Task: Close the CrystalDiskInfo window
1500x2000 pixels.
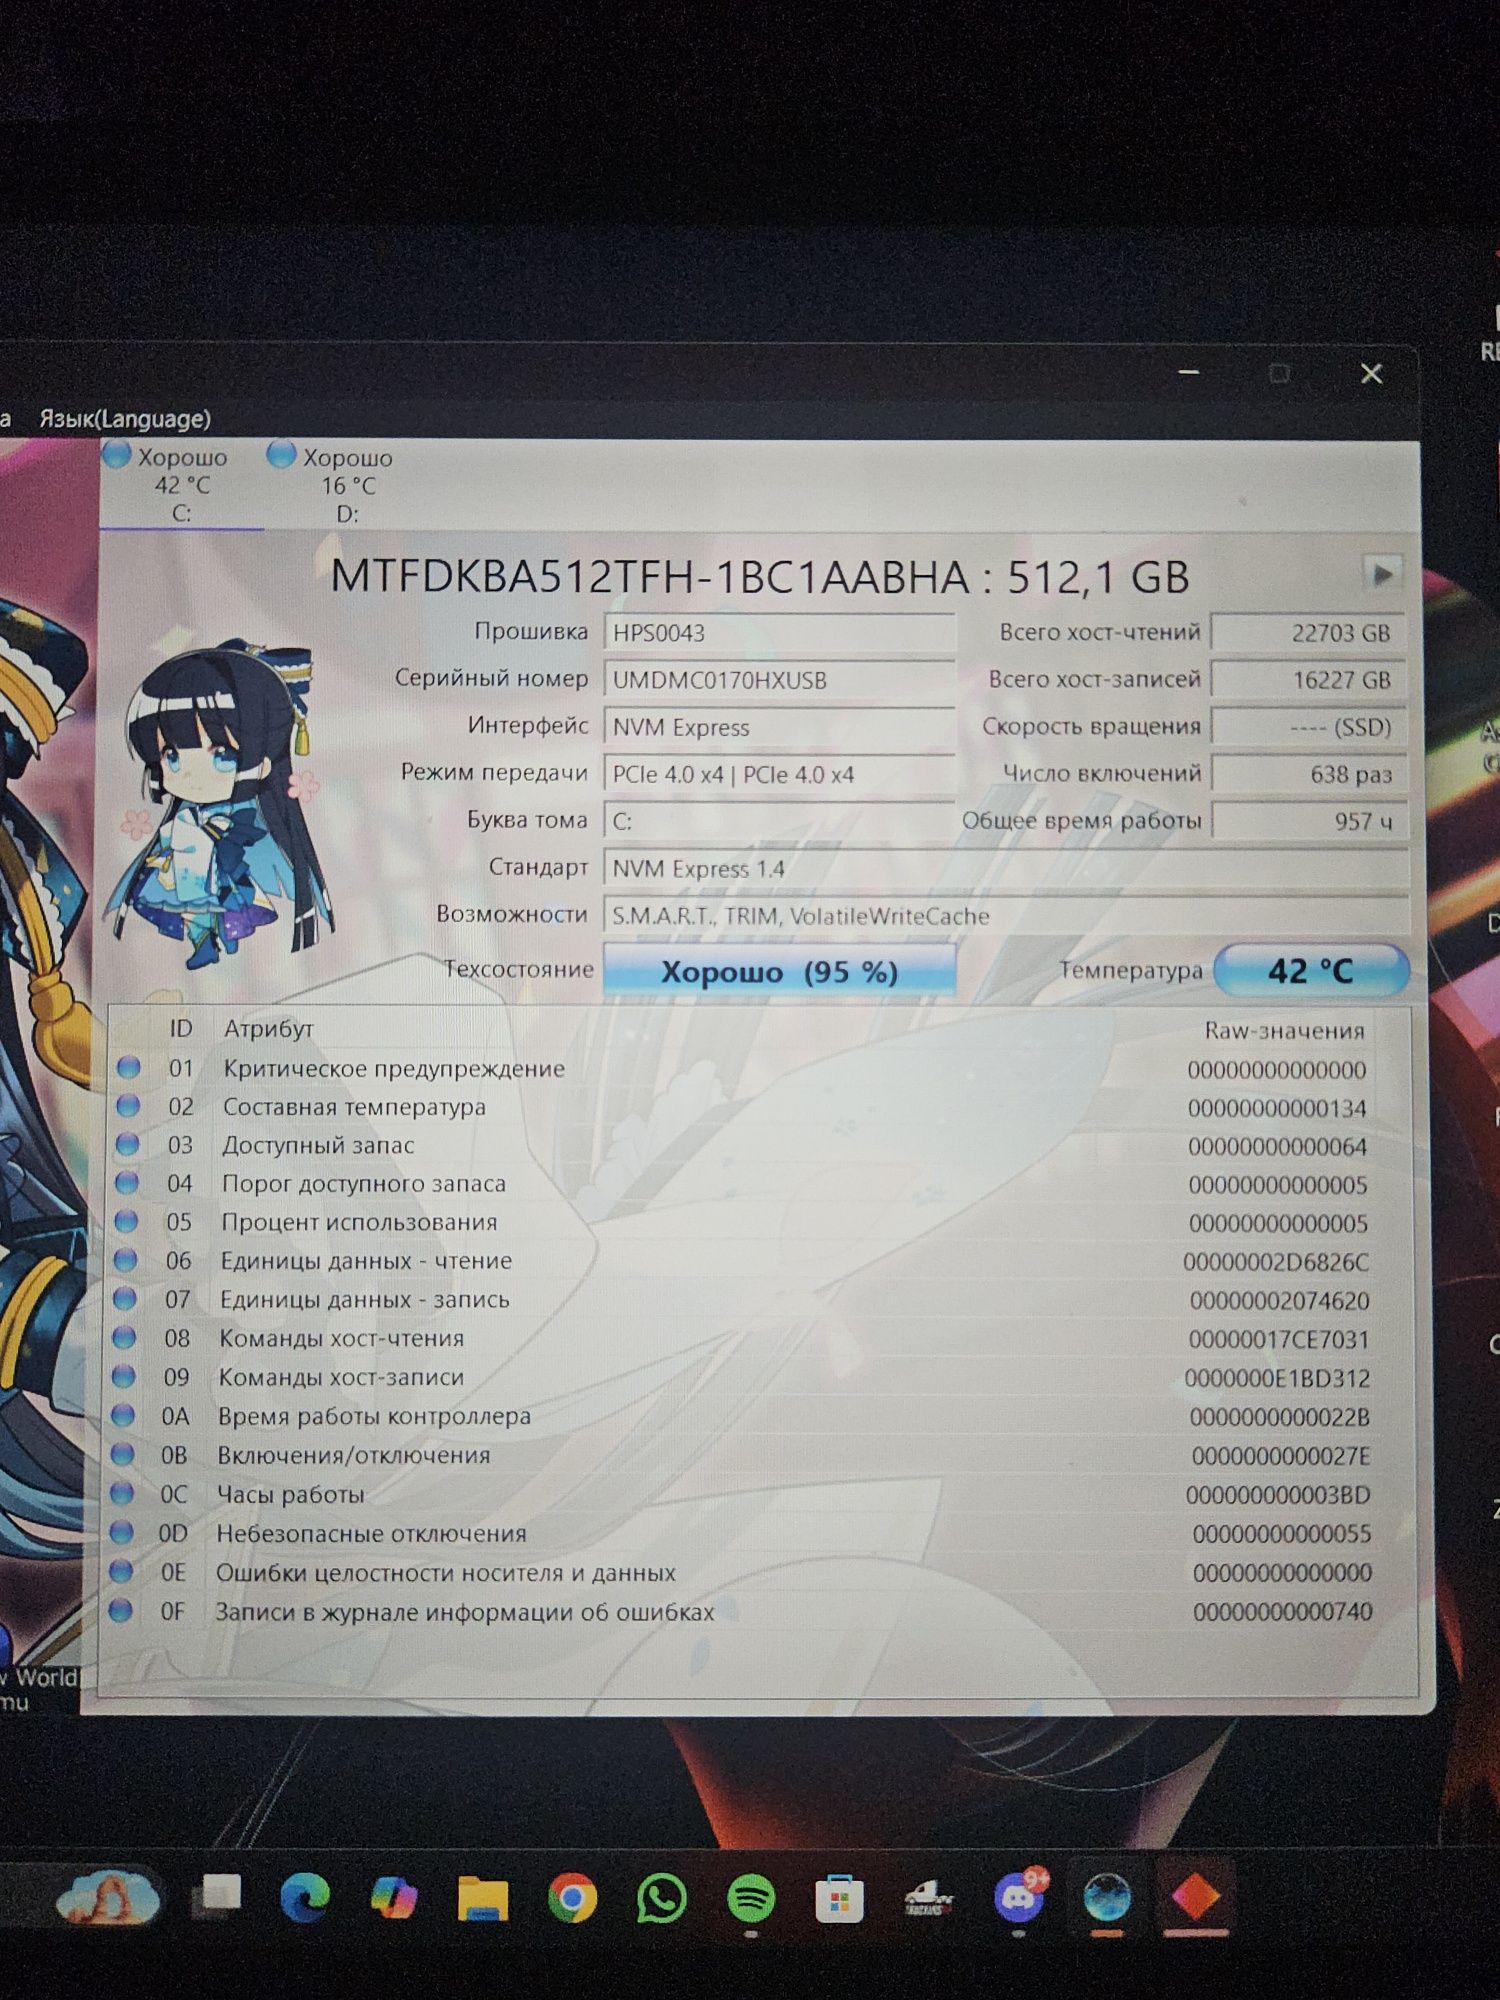Action: [1371, 374]
